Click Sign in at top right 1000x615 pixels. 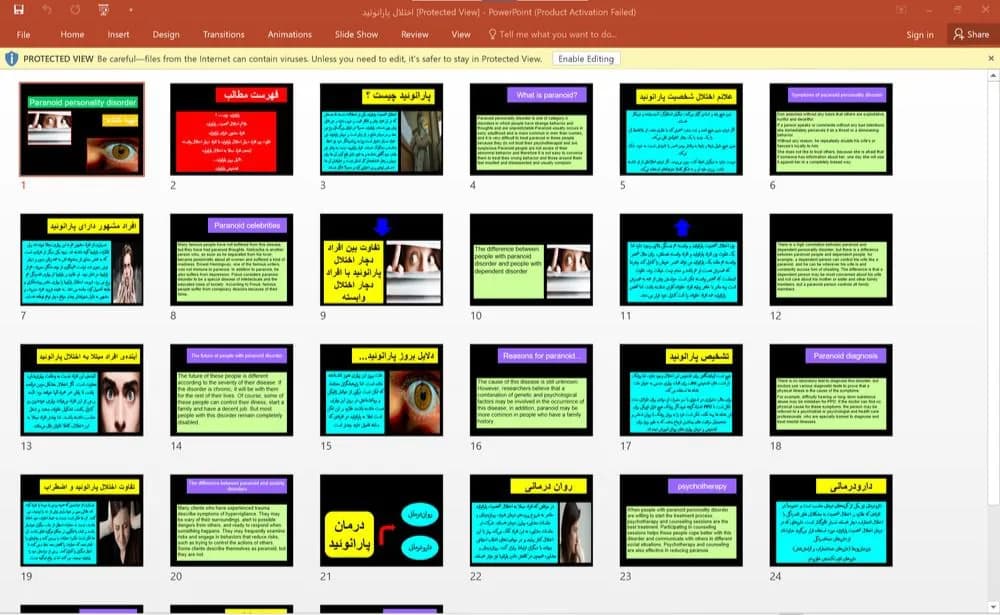(x=920, y=34)
